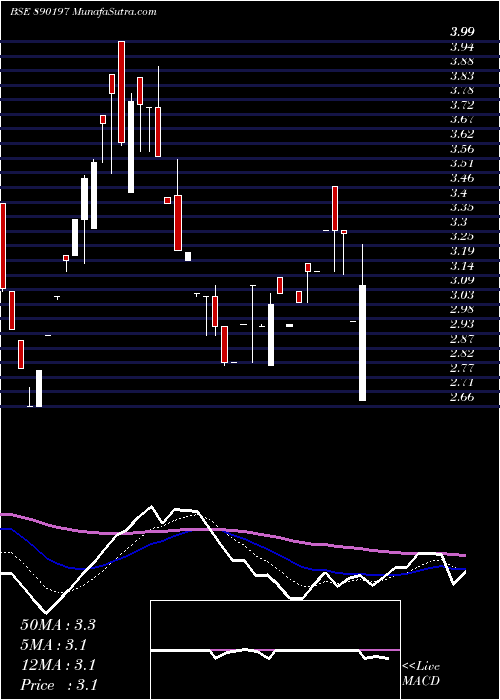Click the 3.72 price axis label
Image resolution: width=500 pixels, height=700 pixels.
pyautogui.click(x=462, y=105)
